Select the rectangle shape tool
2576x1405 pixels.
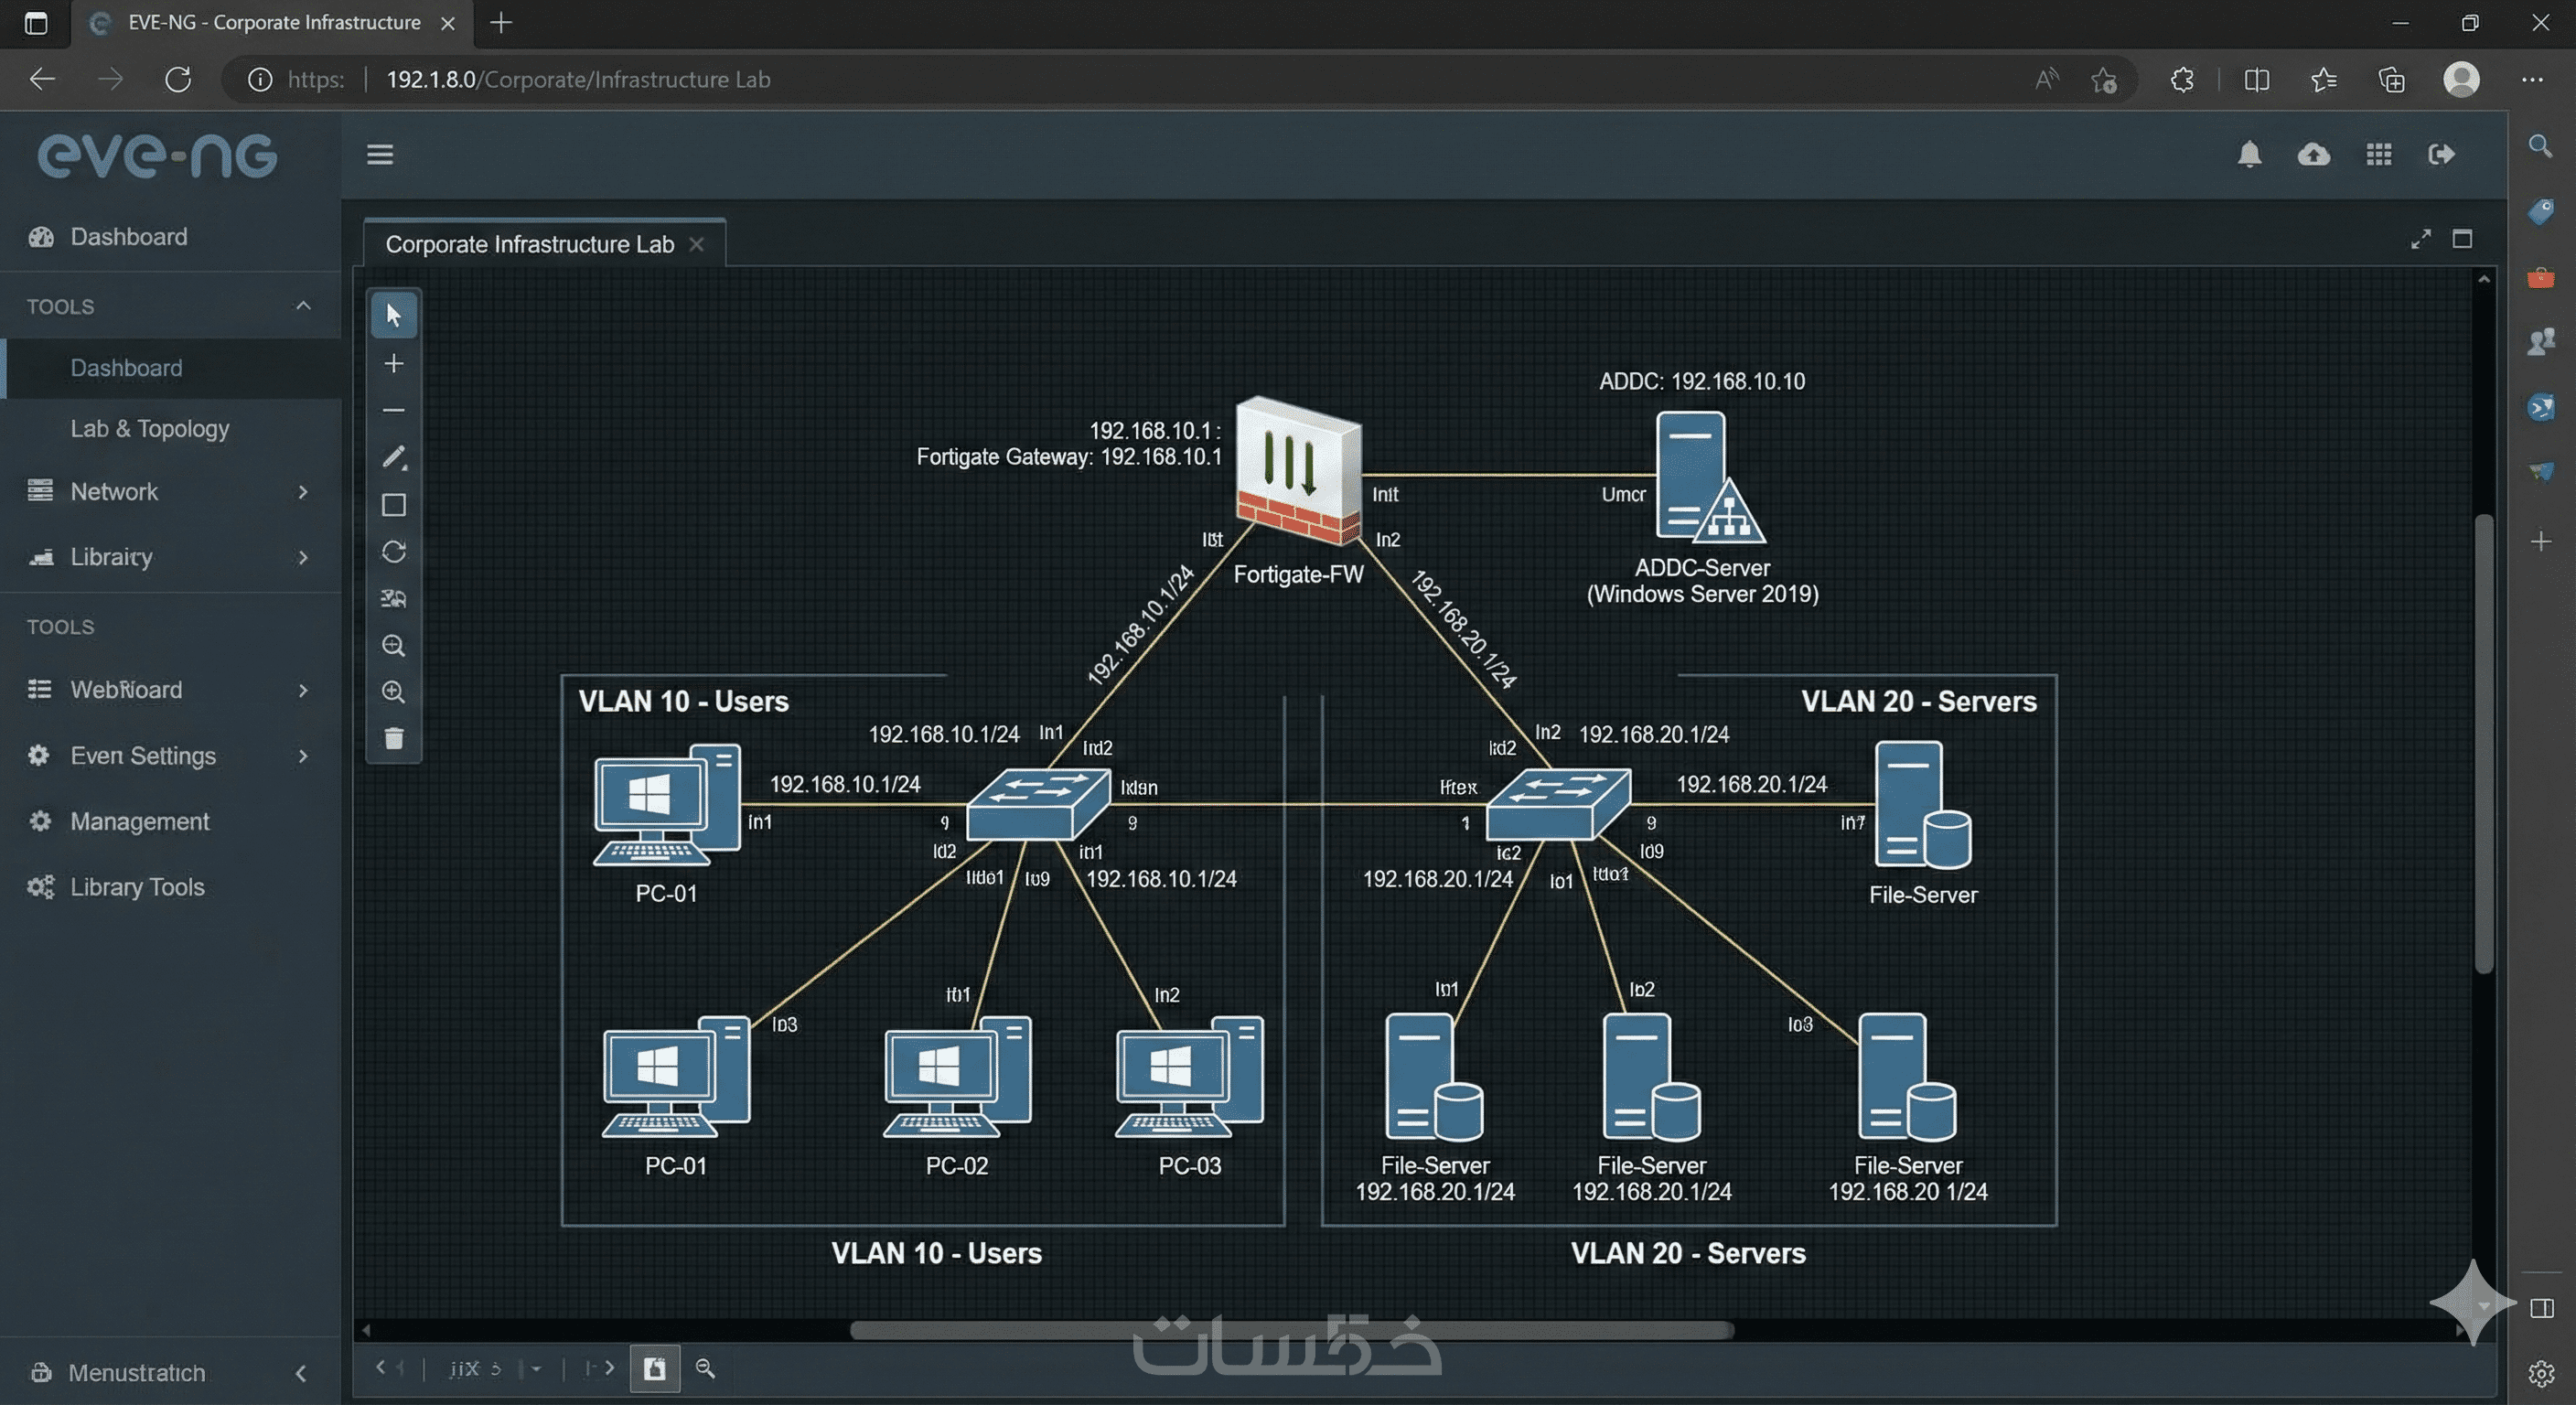click(x=393, y=505)
